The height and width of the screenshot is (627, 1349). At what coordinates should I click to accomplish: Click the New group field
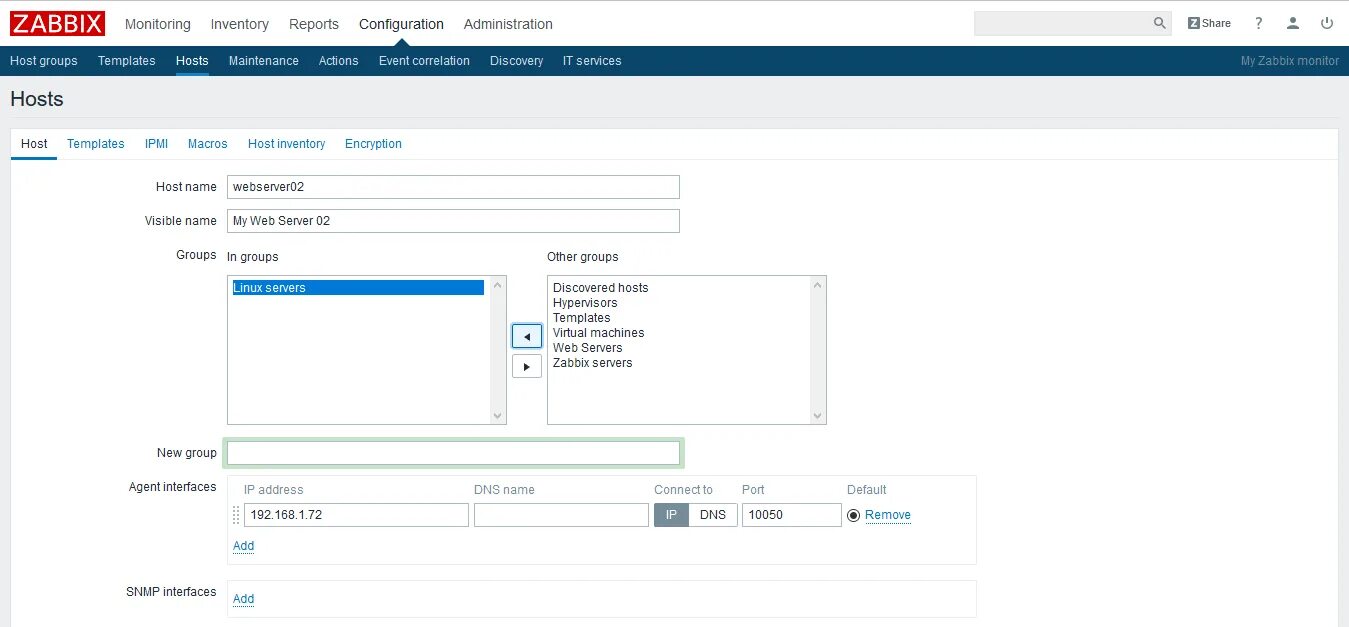tap(453, 453)
